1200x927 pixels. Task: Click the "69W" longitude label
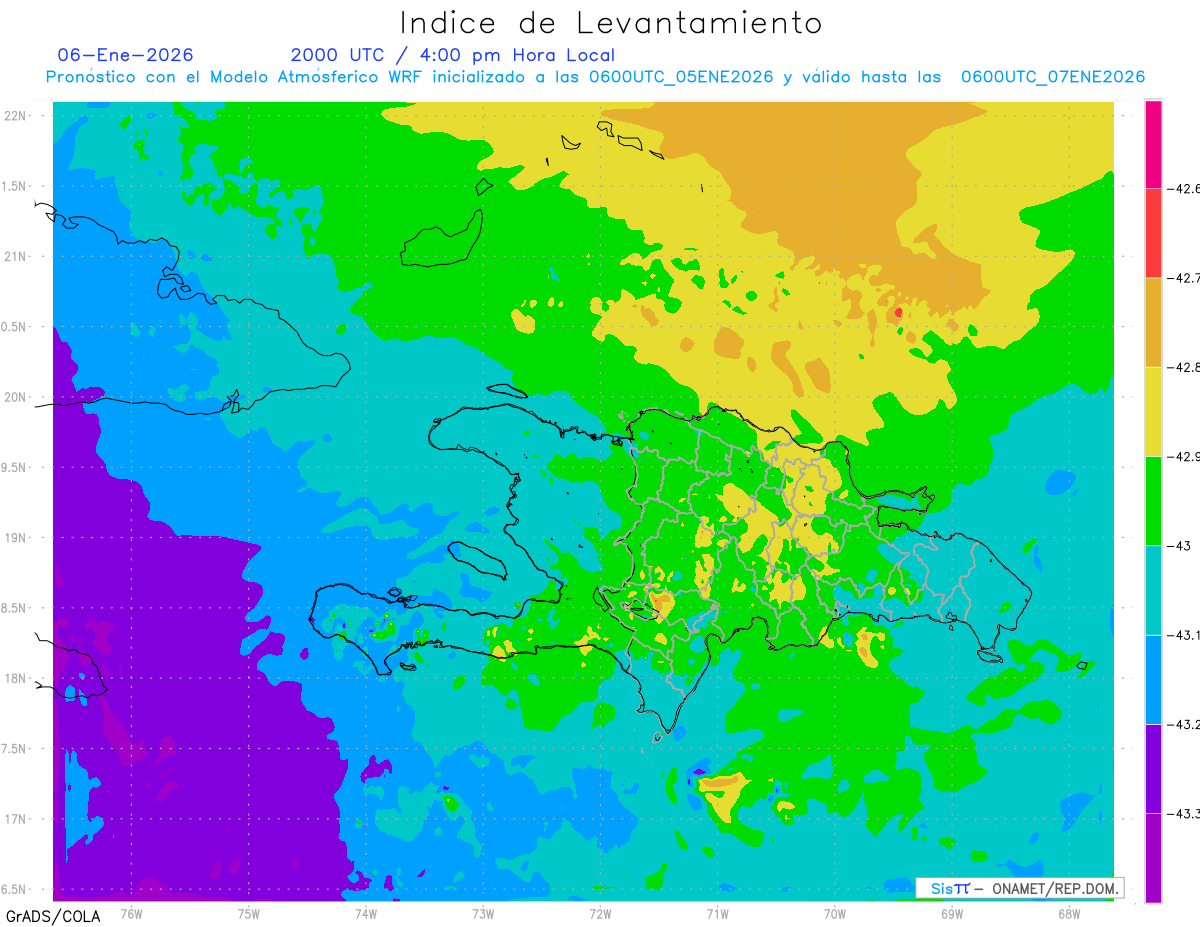coord(952,913)
